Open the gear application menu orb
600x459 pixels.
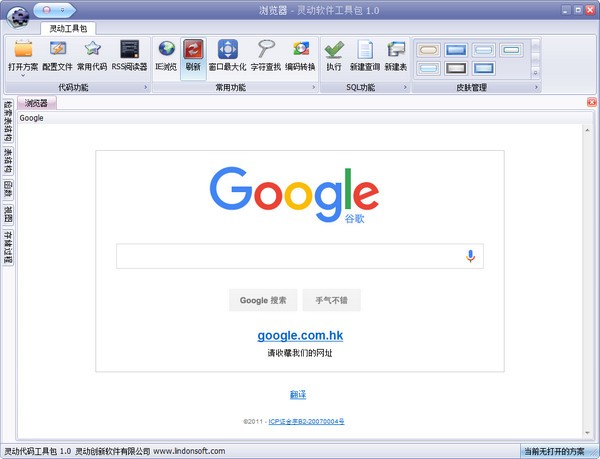(18, 16)
